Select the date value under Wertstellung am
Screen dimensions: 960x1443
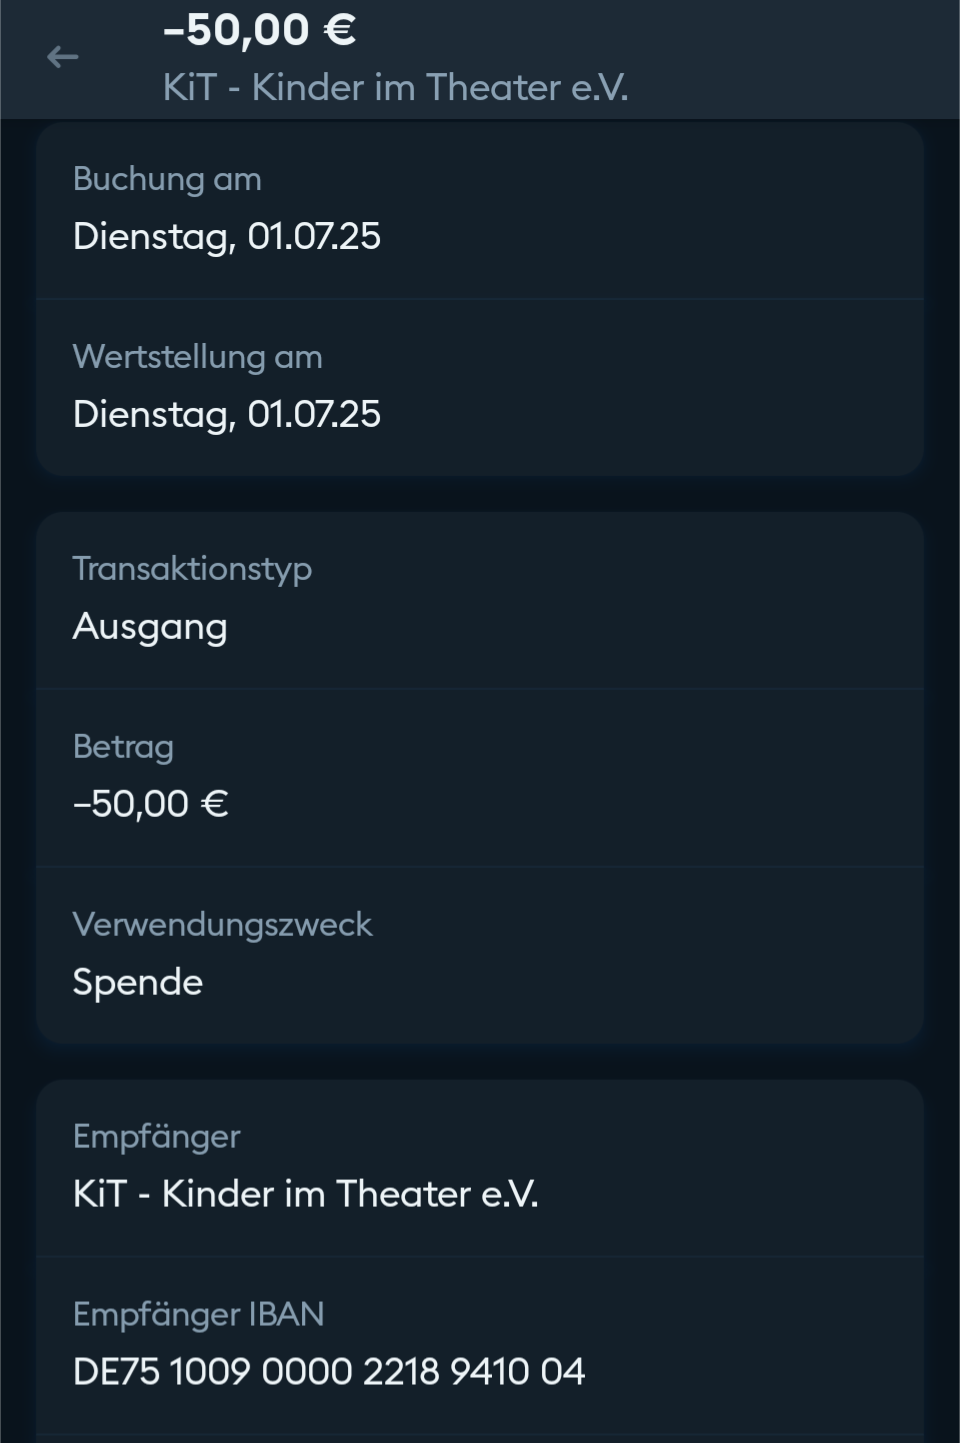click(x=227, y=414)
